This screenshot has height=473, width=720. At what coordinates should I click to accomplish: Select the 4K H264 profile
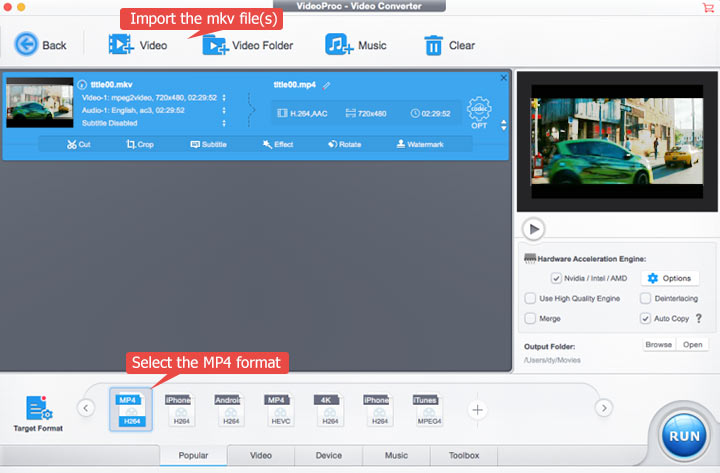point(328,410)
